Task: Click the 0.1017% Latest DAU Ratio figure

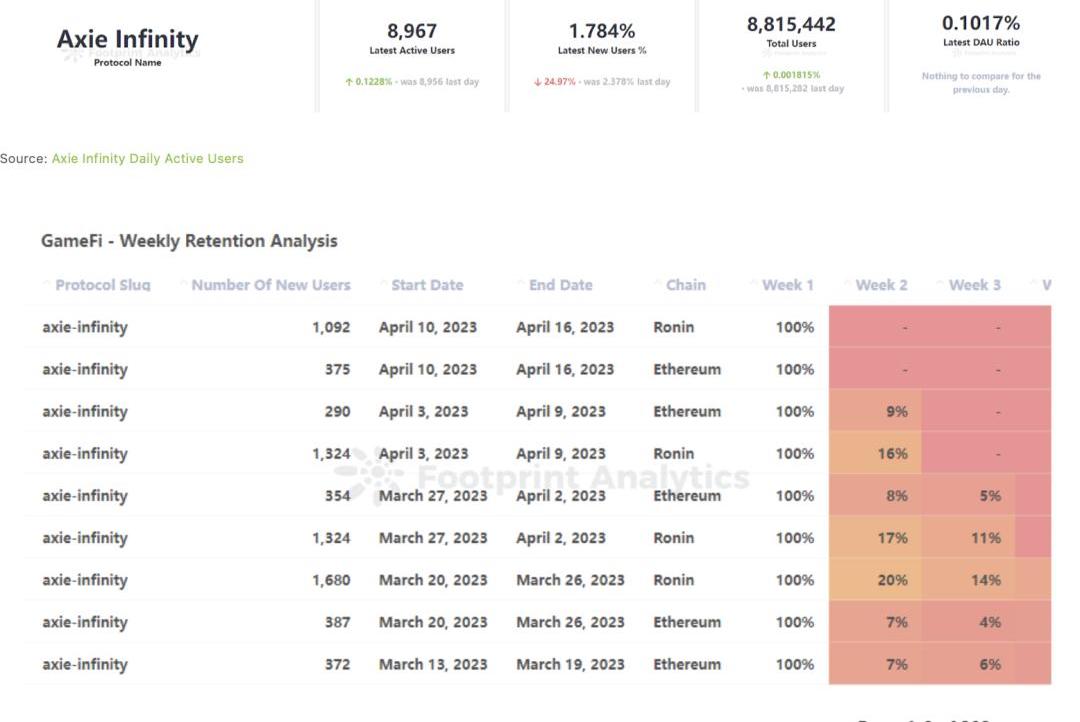Action: point(980,22)
